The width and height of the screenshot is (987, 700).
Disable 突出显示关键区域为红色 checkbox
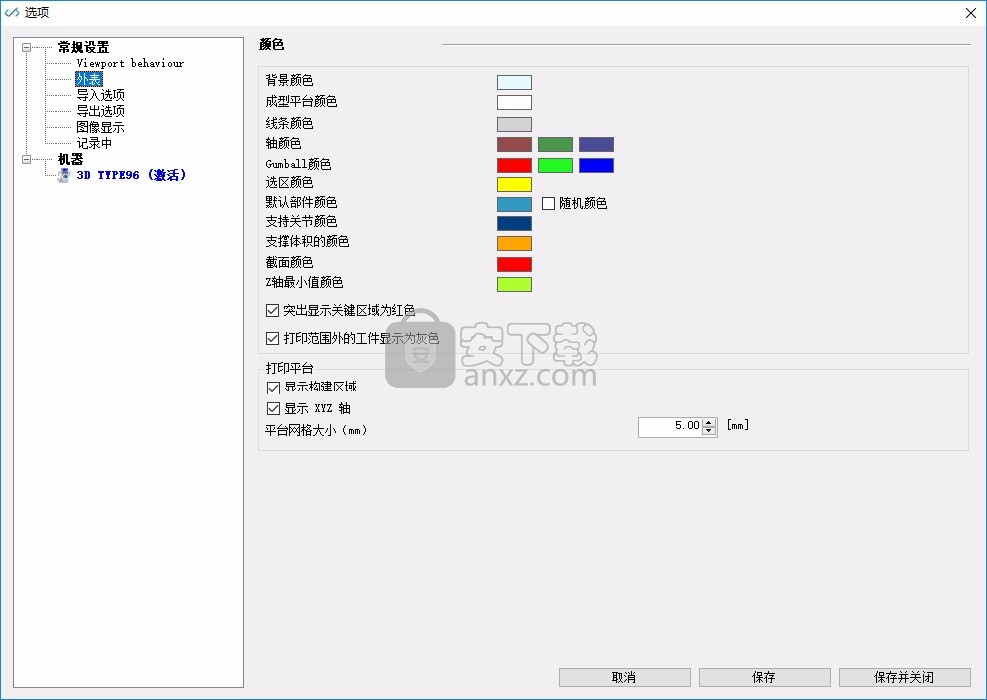(x=273, y=311)
